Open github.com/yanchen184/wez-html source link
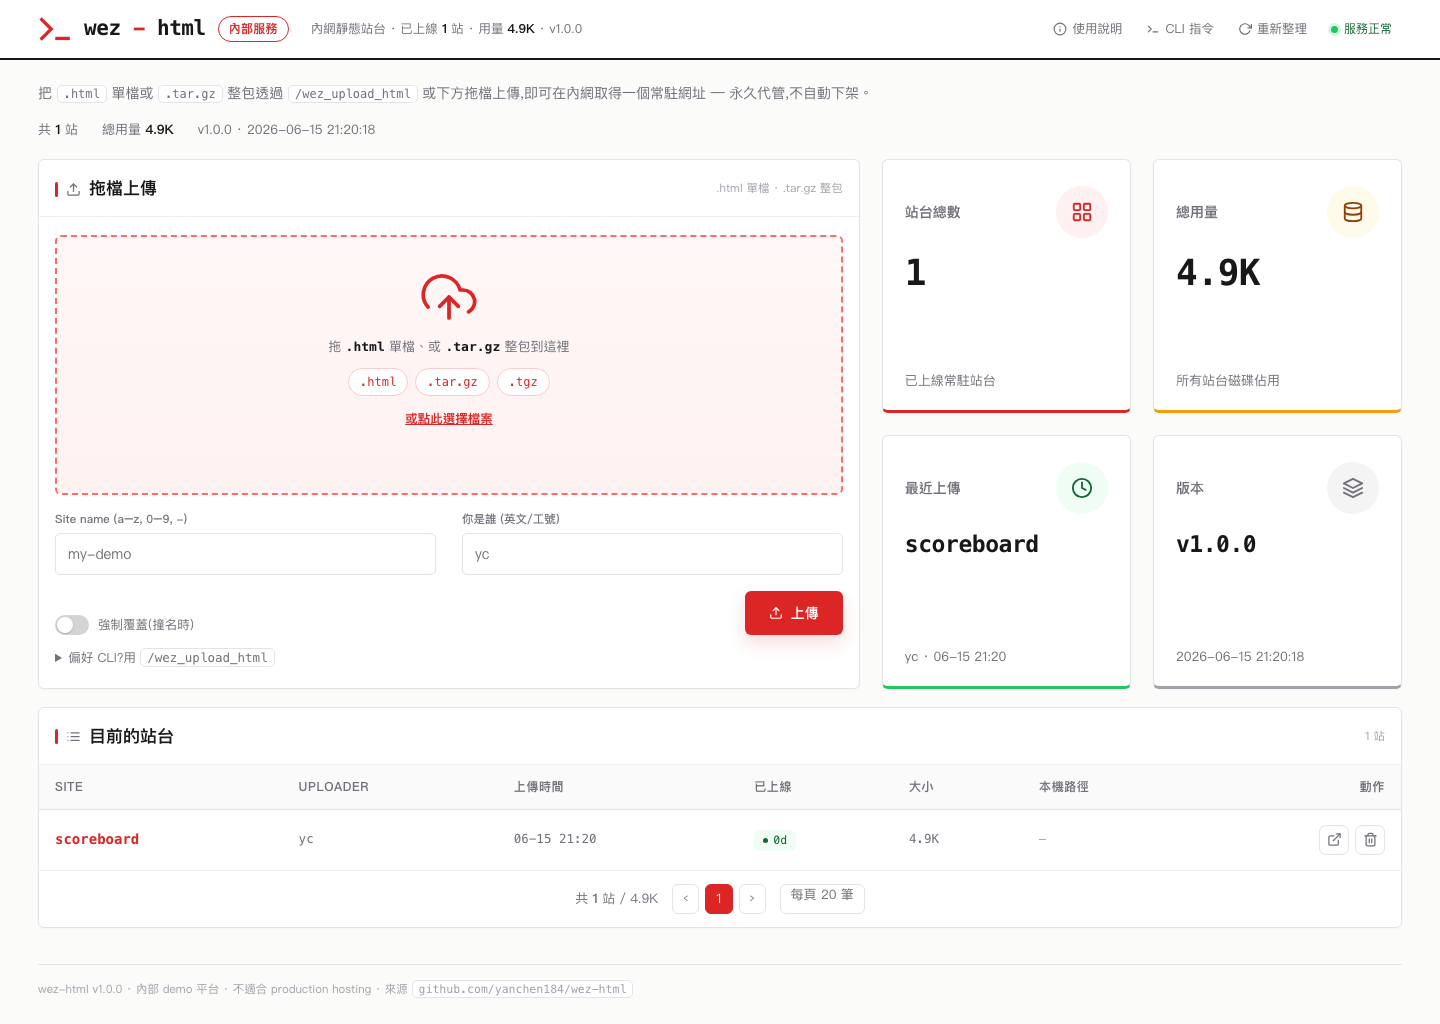Screen dimensions: 1440x1024 click(523, 989)
